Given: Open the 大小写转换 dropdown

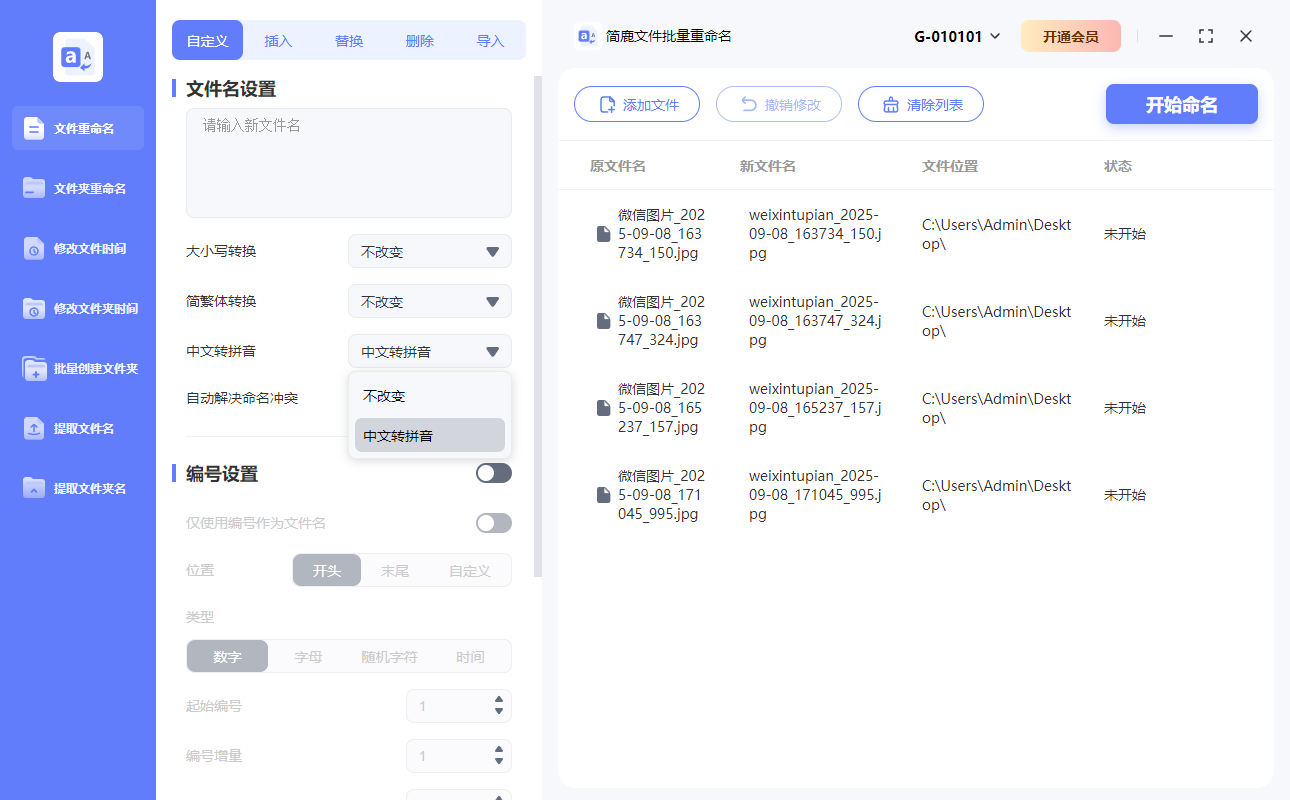Looking at the screenshot, I should tap(429, 251).
